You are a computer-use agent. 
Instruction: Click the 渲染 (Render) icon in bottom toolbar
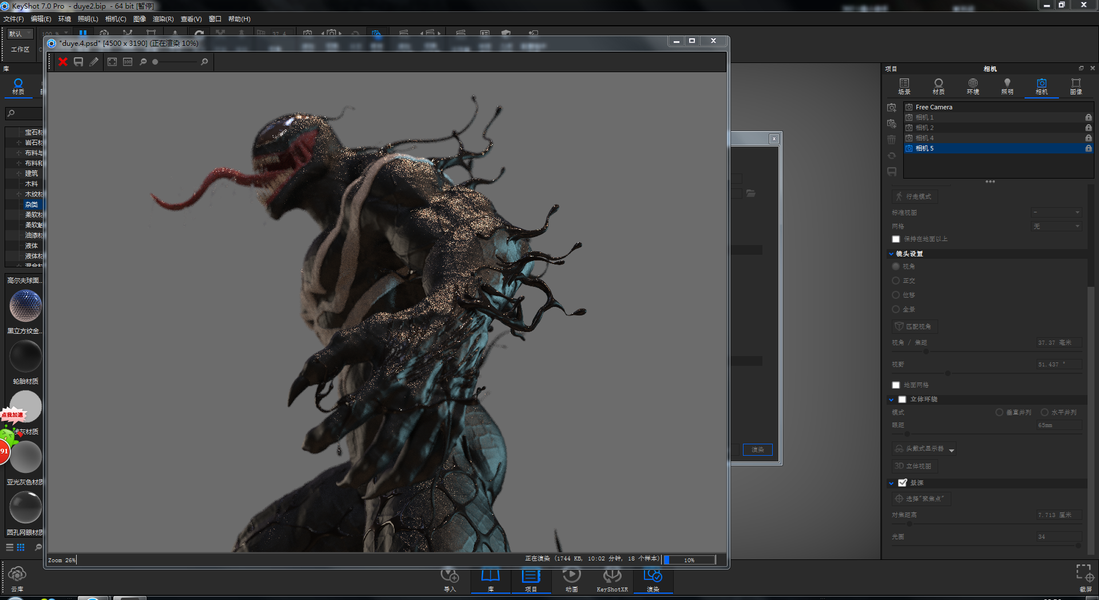pos(653,577)
